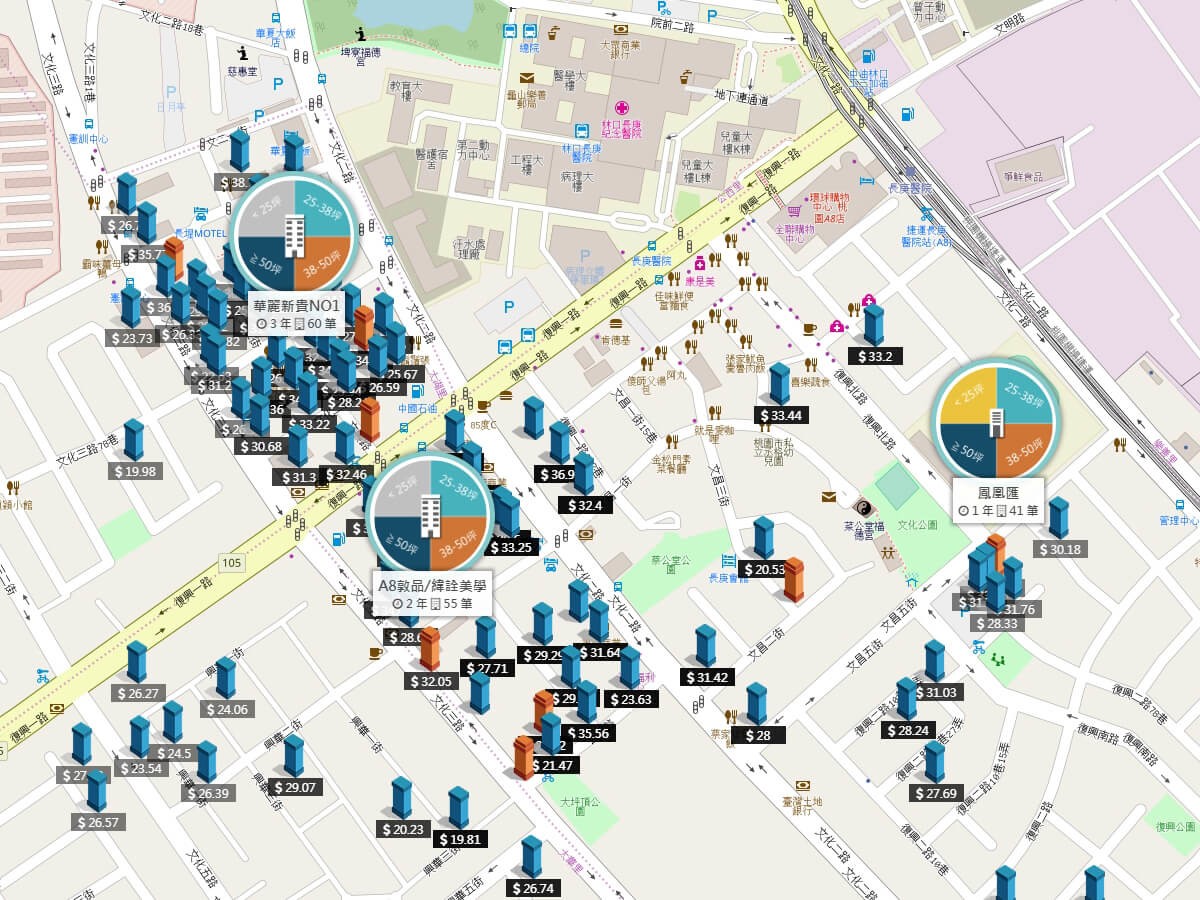Click the $28.24 price label

coord(908,731)
